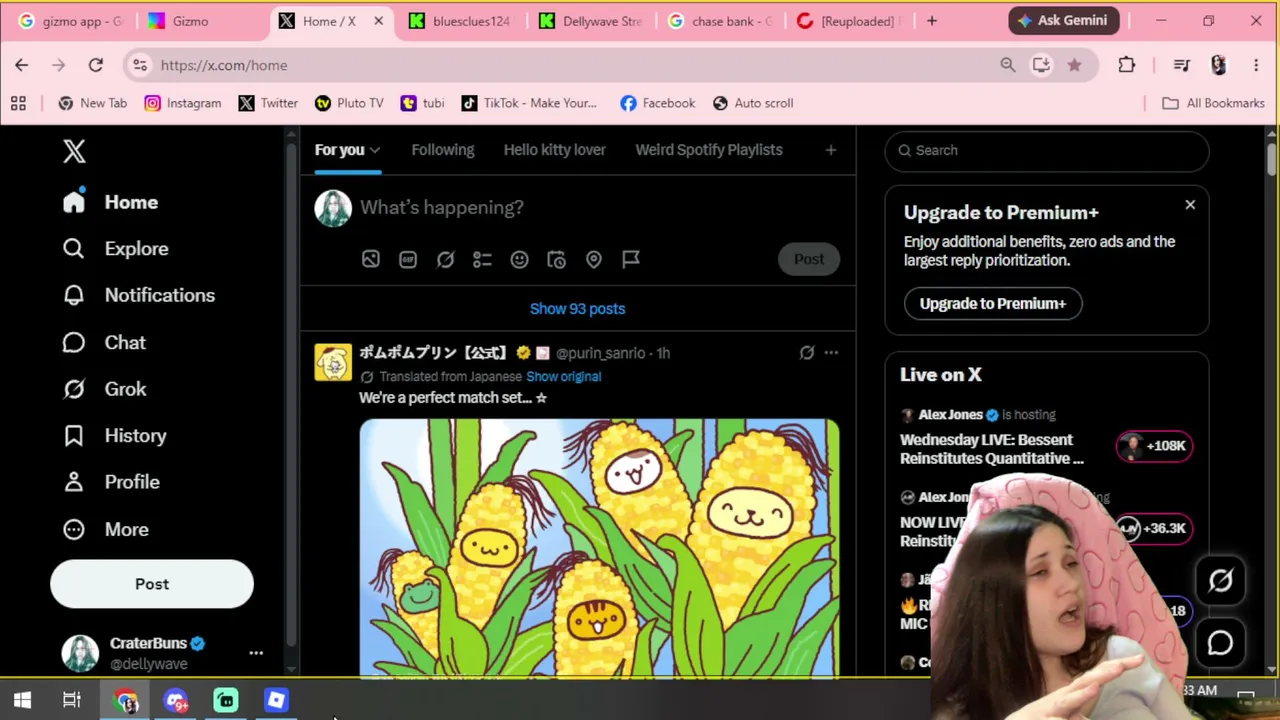Switch to the bluesclues124 browser tab
This screenshot has width=1280, height=720.
coord(460,21)
